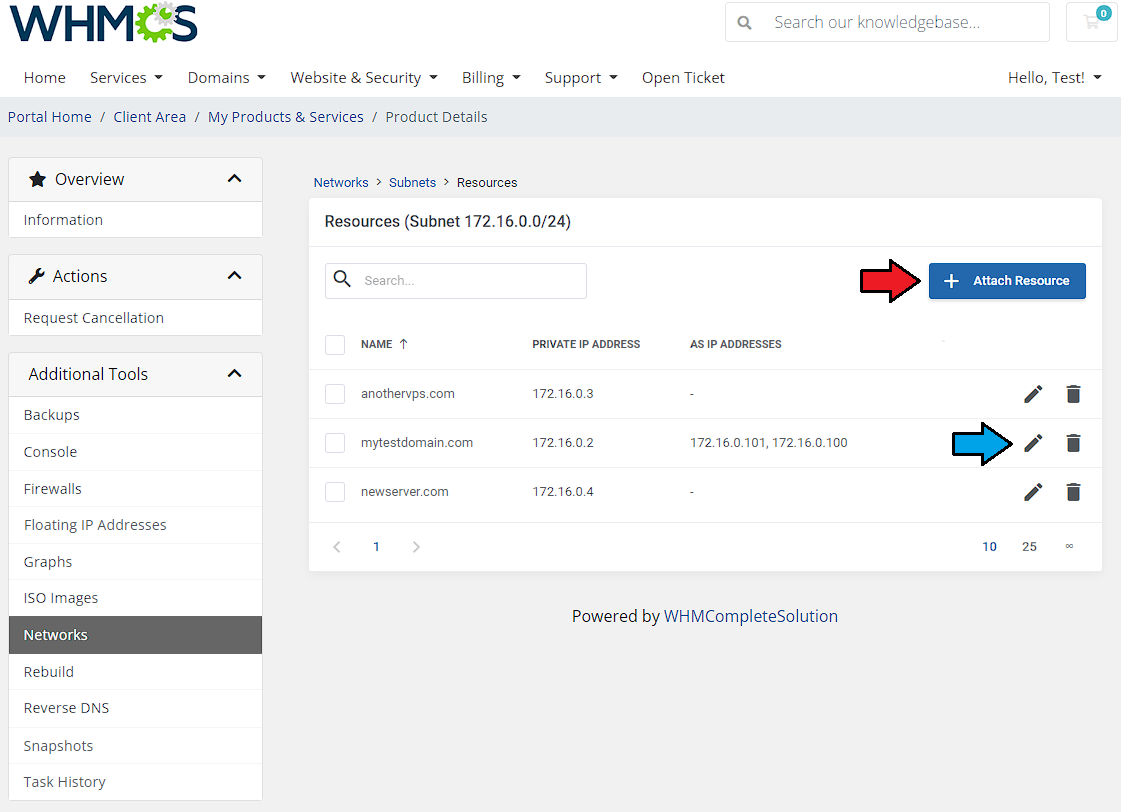Click the resources search magnifier icon
The height and width of the screenshot is (812, 1121).
(342, 279)
